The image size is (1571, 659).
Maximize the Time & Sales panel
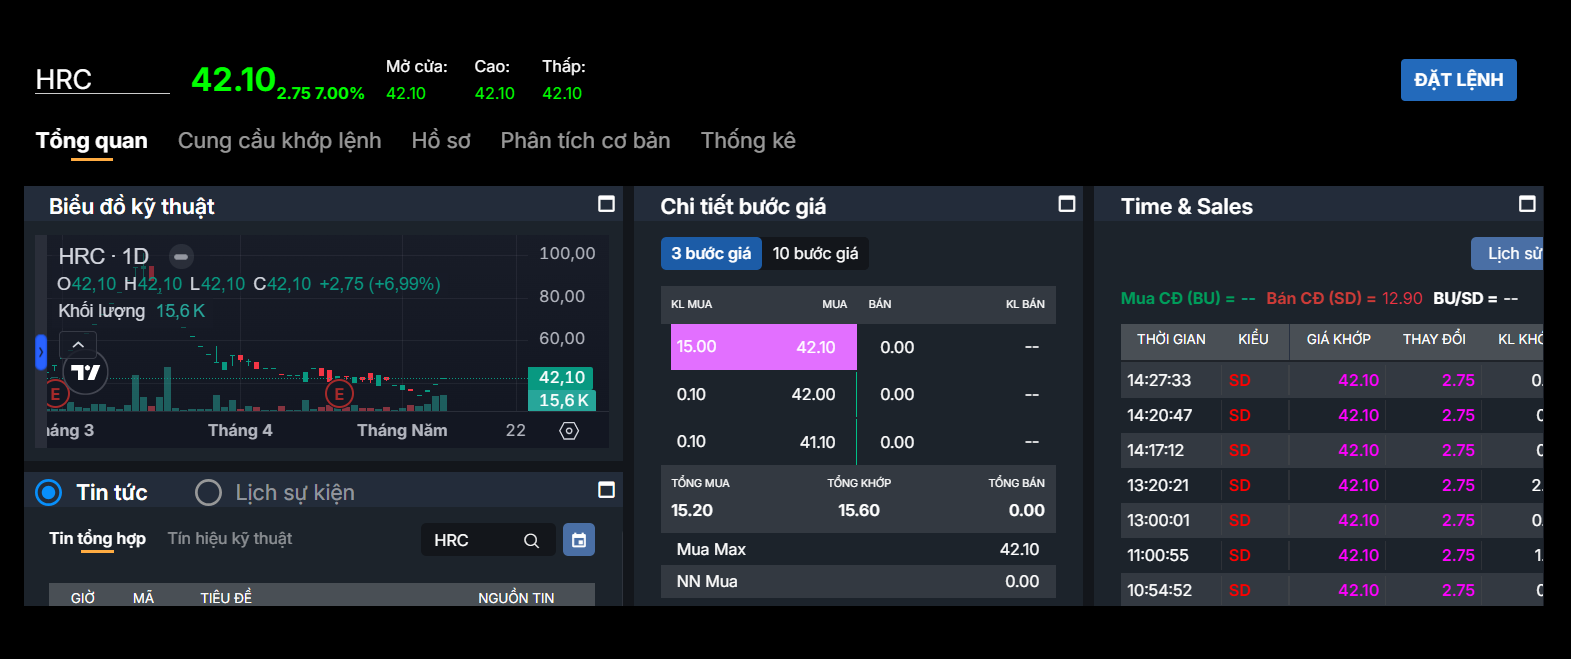(1527, 204)
